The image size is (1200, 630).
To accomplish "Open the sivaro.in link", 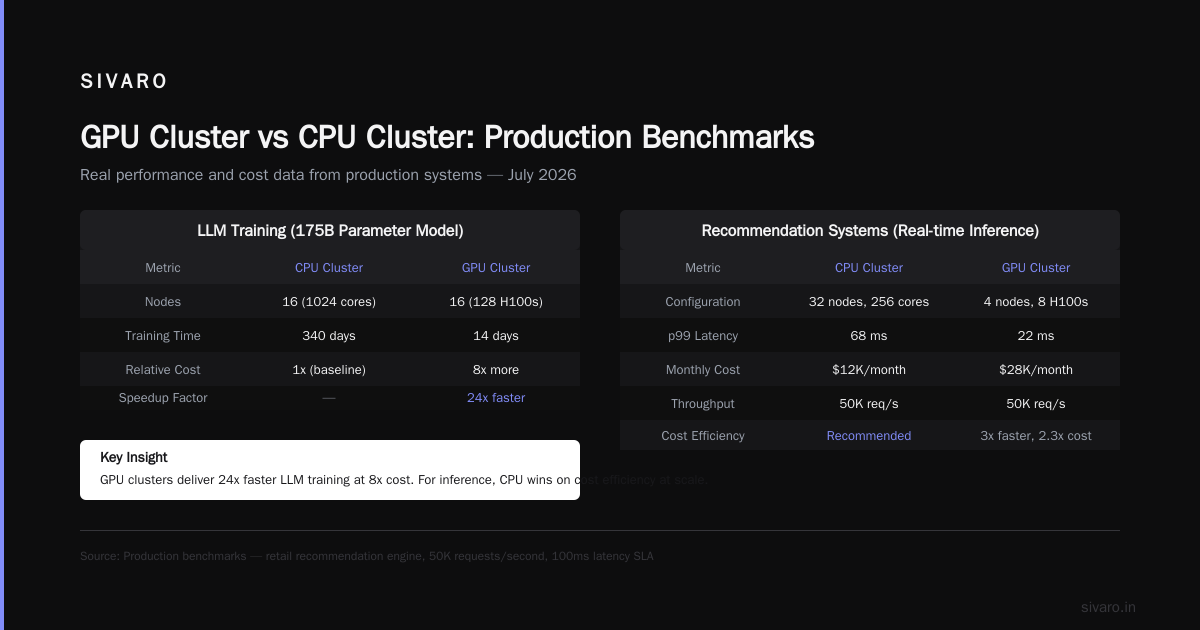I will coord(1108,607).
